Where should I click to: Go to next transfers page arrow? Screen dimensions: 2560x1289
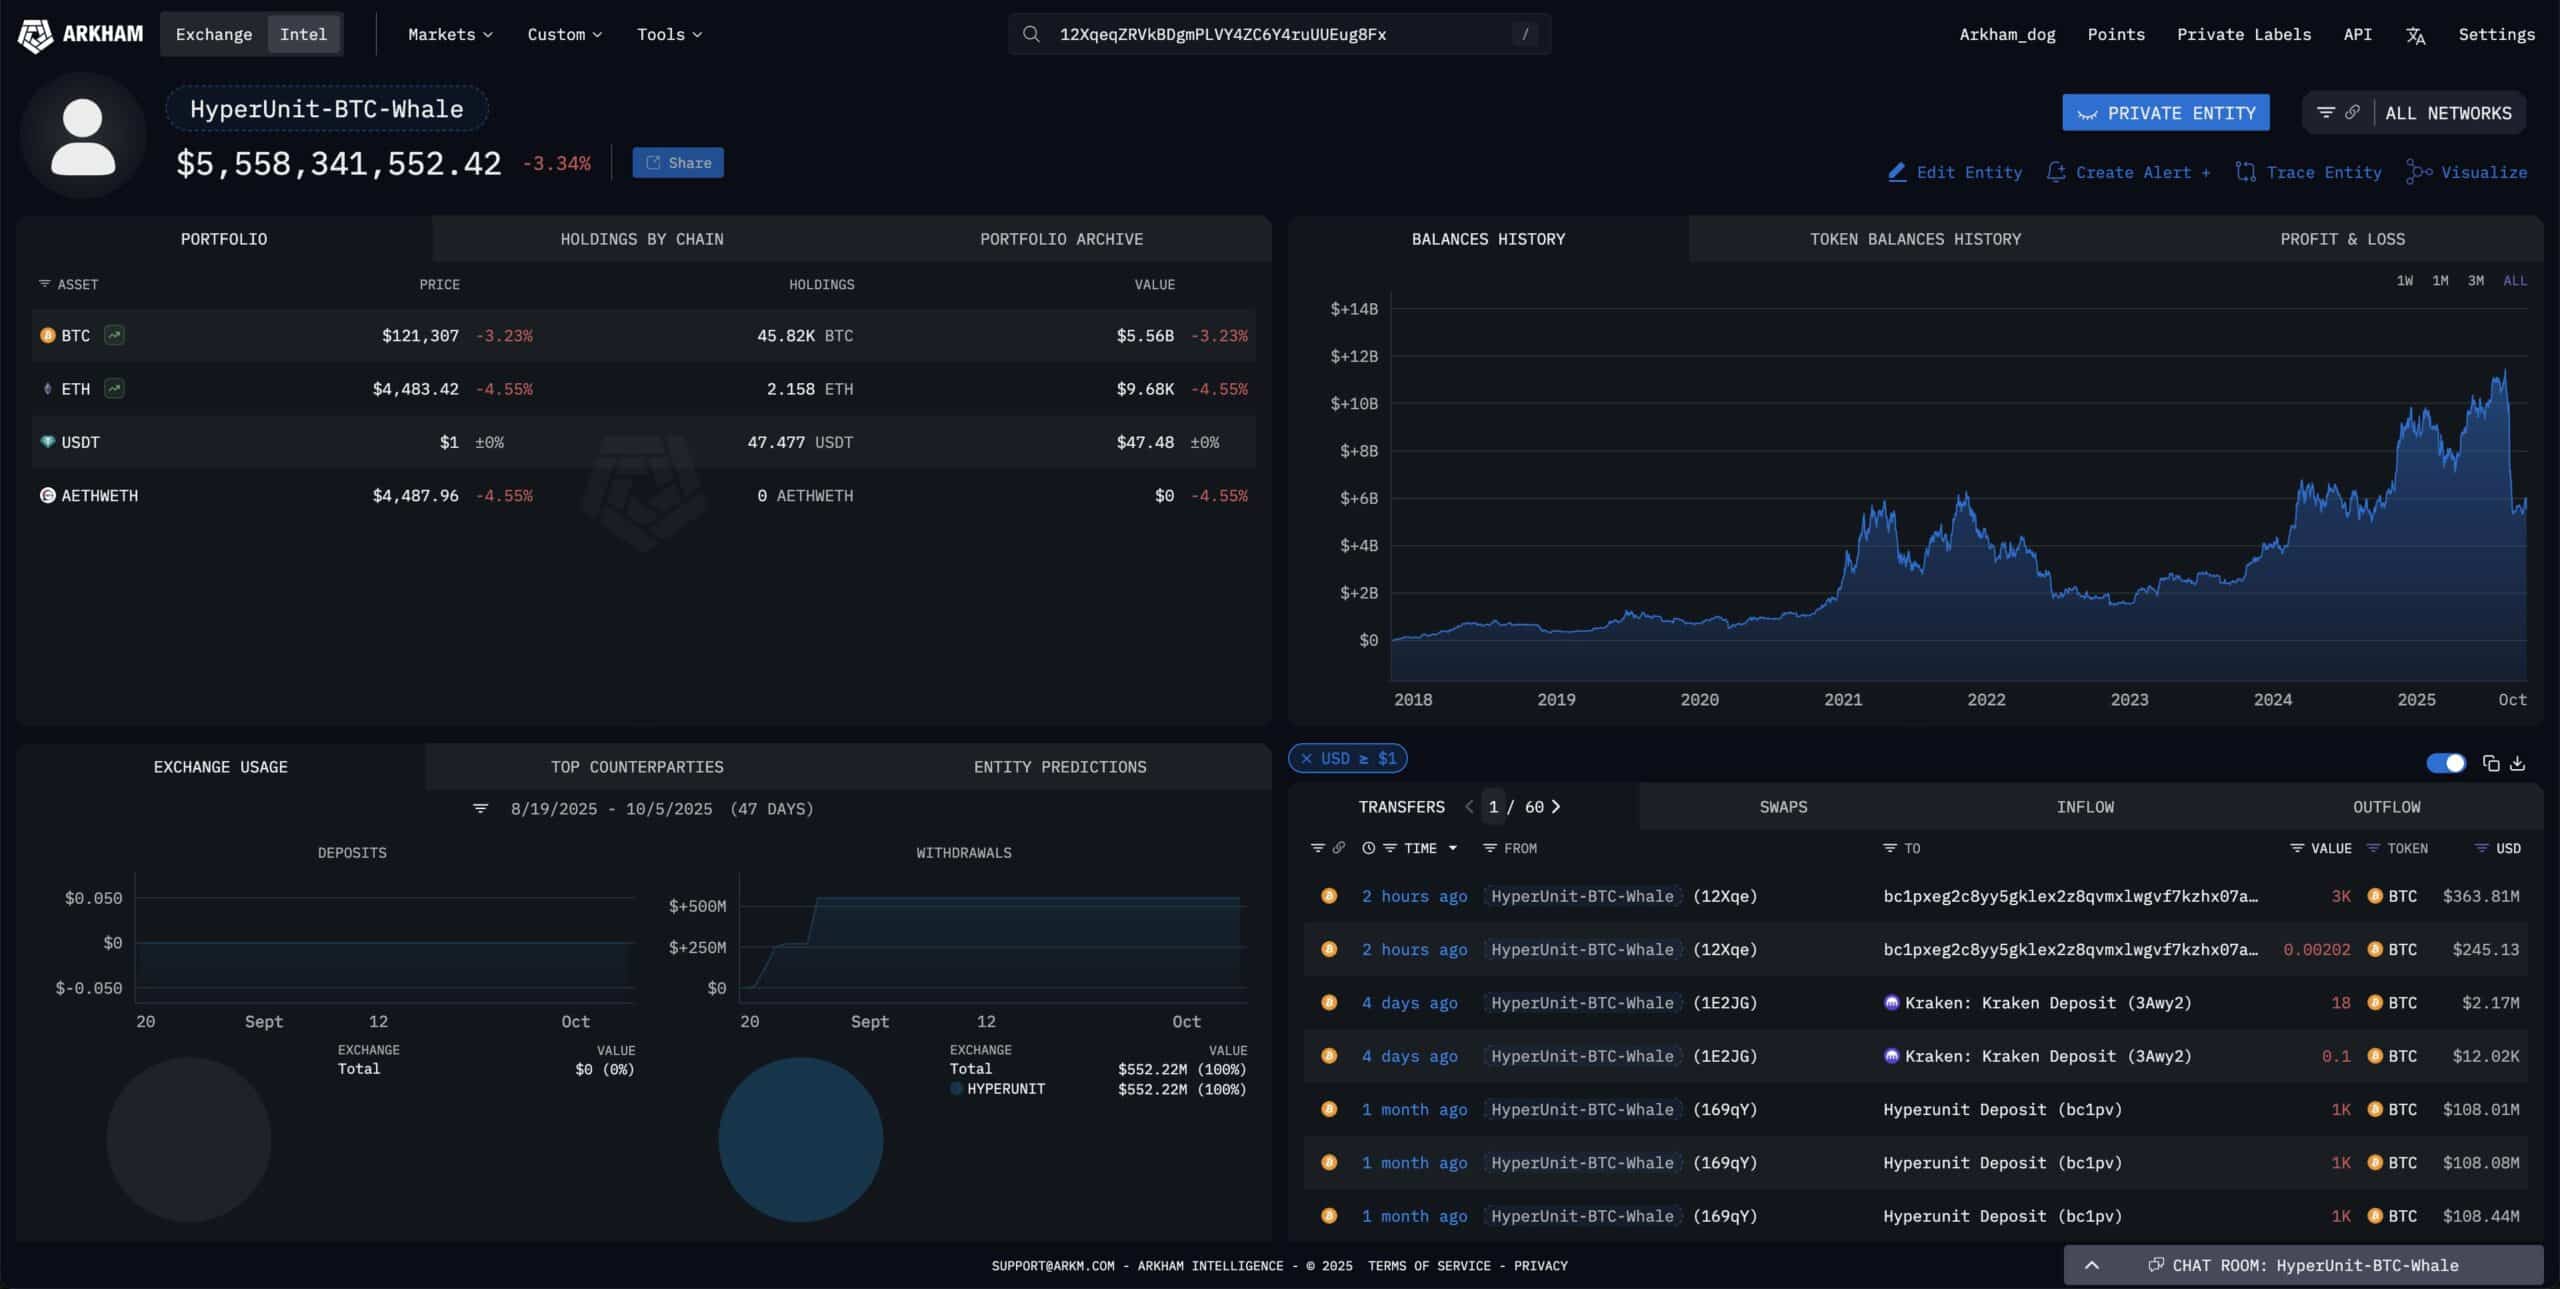pyautogui.click(x=1556, y=806)
